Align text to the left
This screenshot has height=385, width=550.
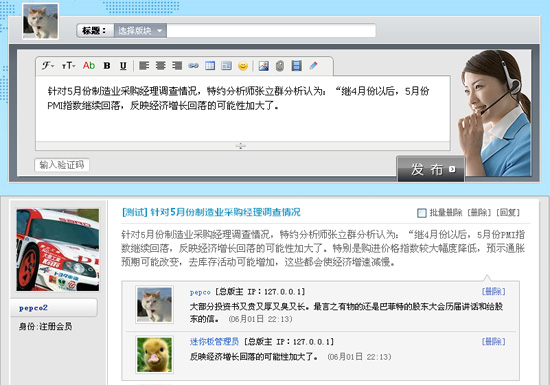pyautogui.click(x=144, y=66)
